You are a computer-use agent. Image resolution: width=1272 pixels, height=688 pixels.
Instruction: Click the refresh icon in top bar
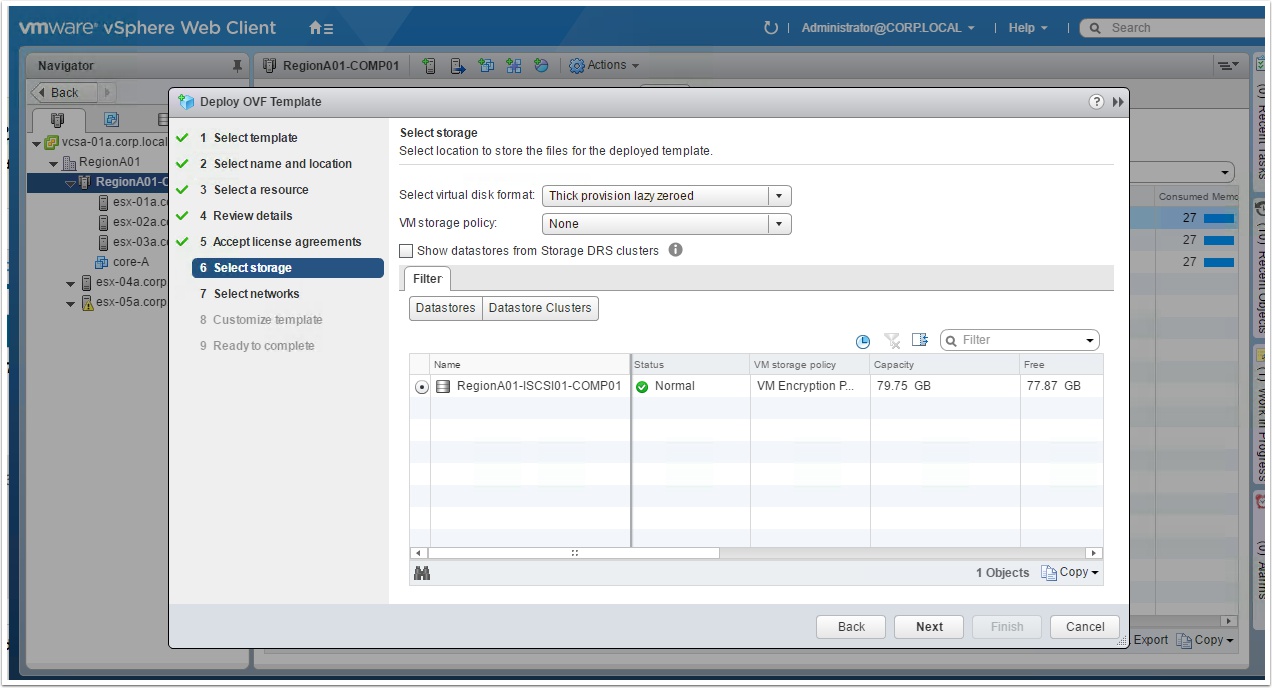click(x=770, y=28)
